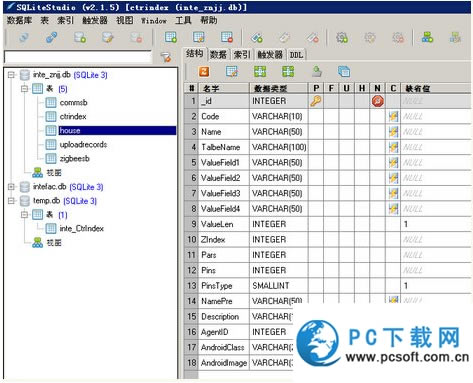Click the add database toolbar icon
The width and height of the screenshot is (473, 383).
(80, 37)
